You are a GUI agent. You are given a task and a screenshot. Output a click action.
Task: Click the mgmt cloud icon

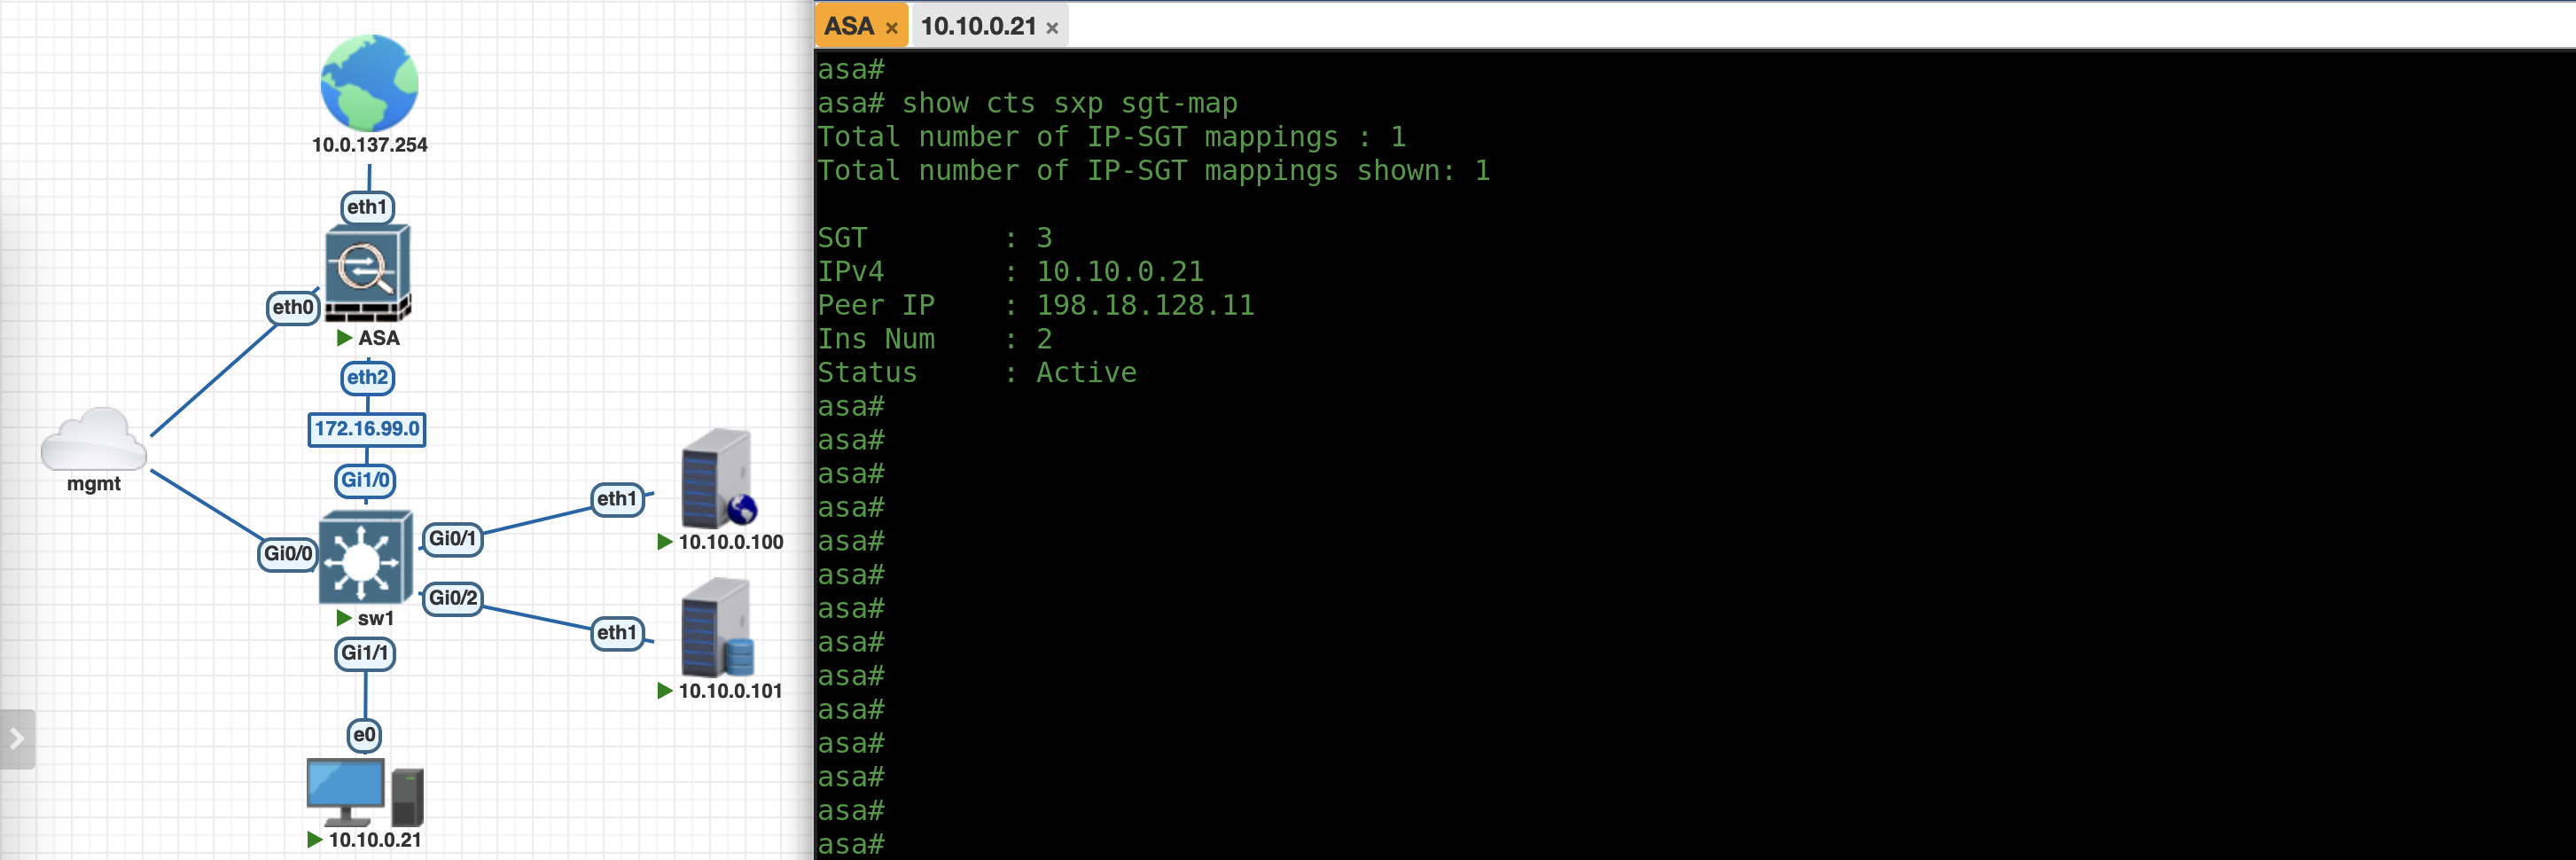93,440
